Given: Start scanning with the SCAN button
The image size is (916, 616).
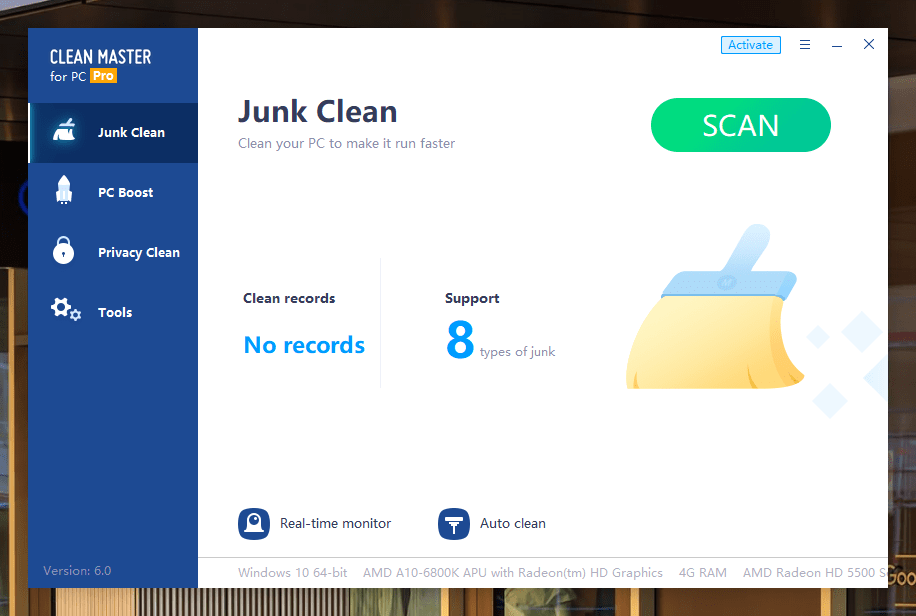Looking at the screenshot, I should (x=740, y=125).
